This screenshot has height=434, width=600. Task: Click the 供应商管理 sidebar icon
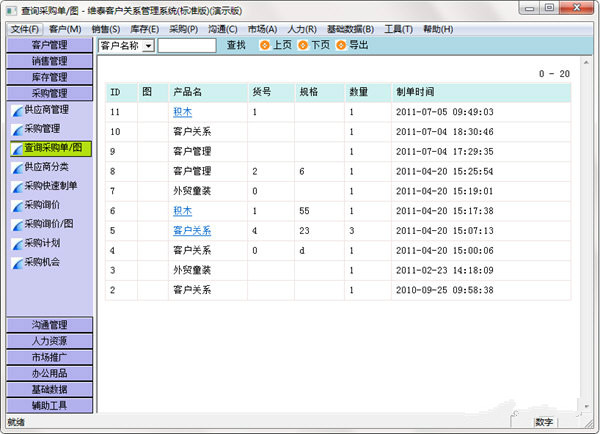(x=18, y=111)
